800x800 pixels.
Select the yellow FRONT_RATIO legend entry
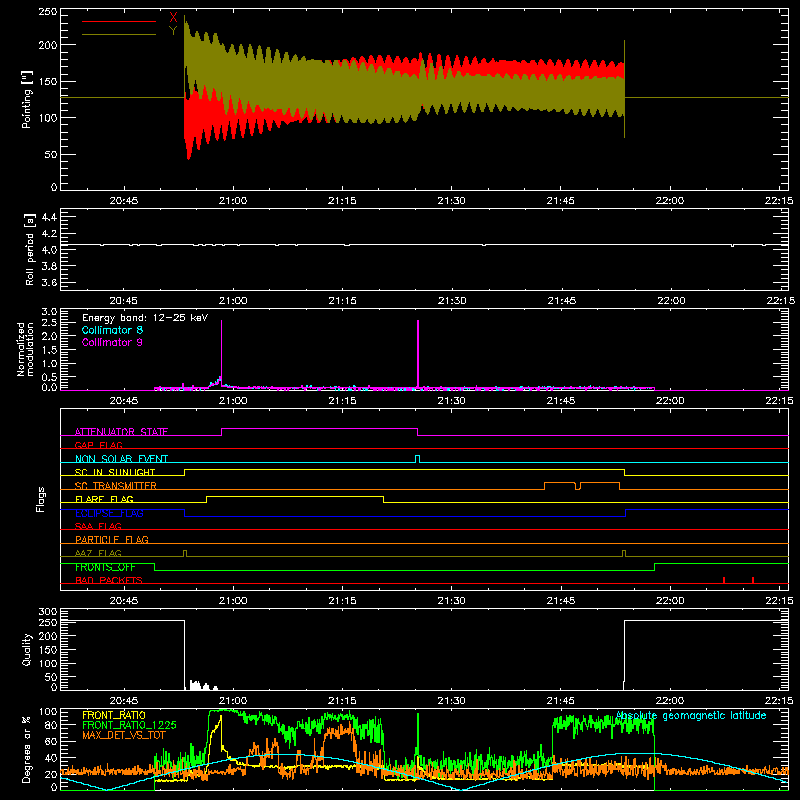point(114,715)
